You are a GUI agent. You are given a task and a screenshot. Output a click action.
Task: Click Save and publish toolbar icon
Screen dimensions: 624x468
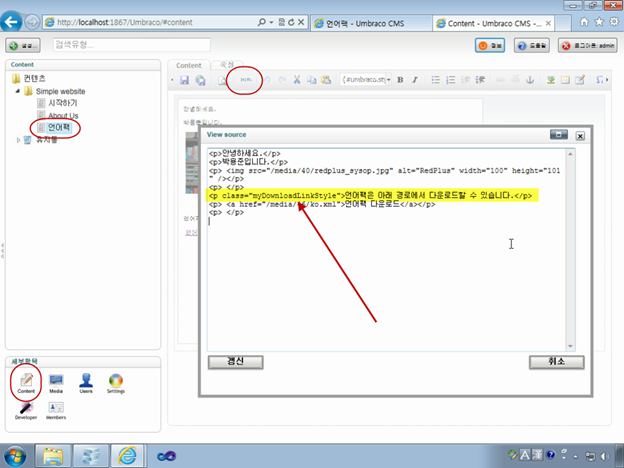pos(200,80)
